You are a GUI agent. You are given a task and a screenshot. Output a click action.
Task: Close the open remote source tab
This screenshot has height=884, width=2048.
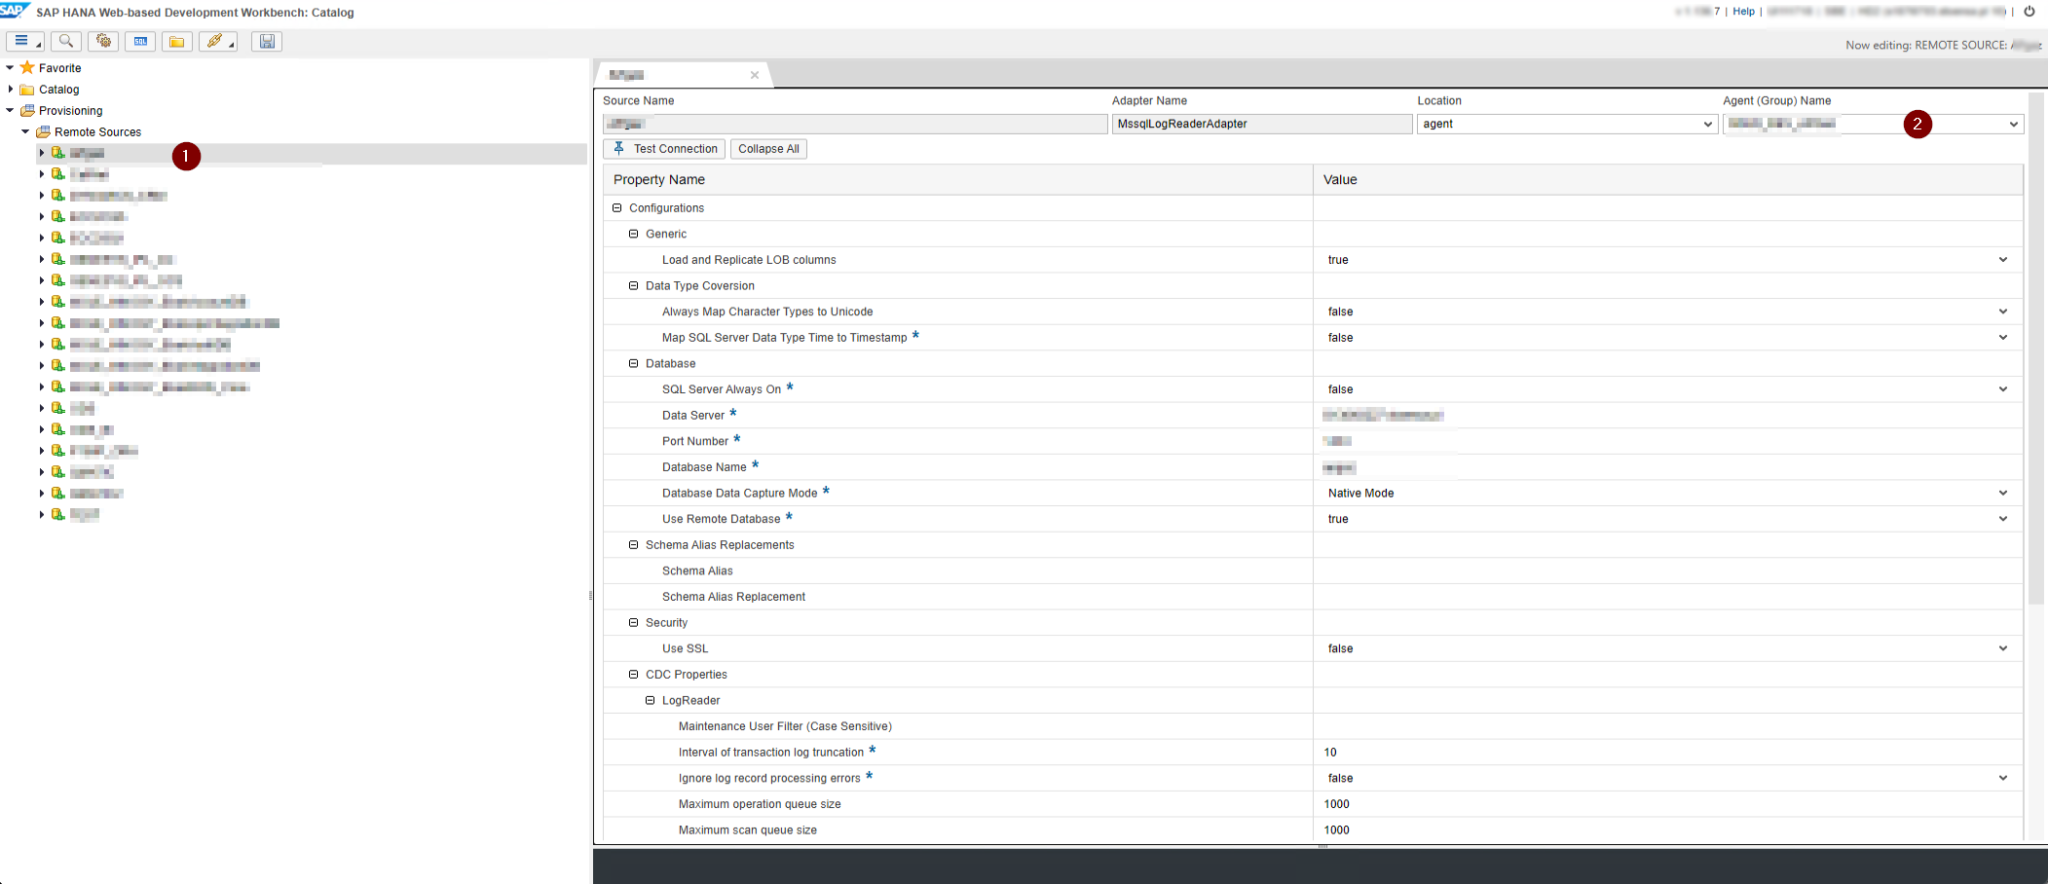[x=754, y=75]
